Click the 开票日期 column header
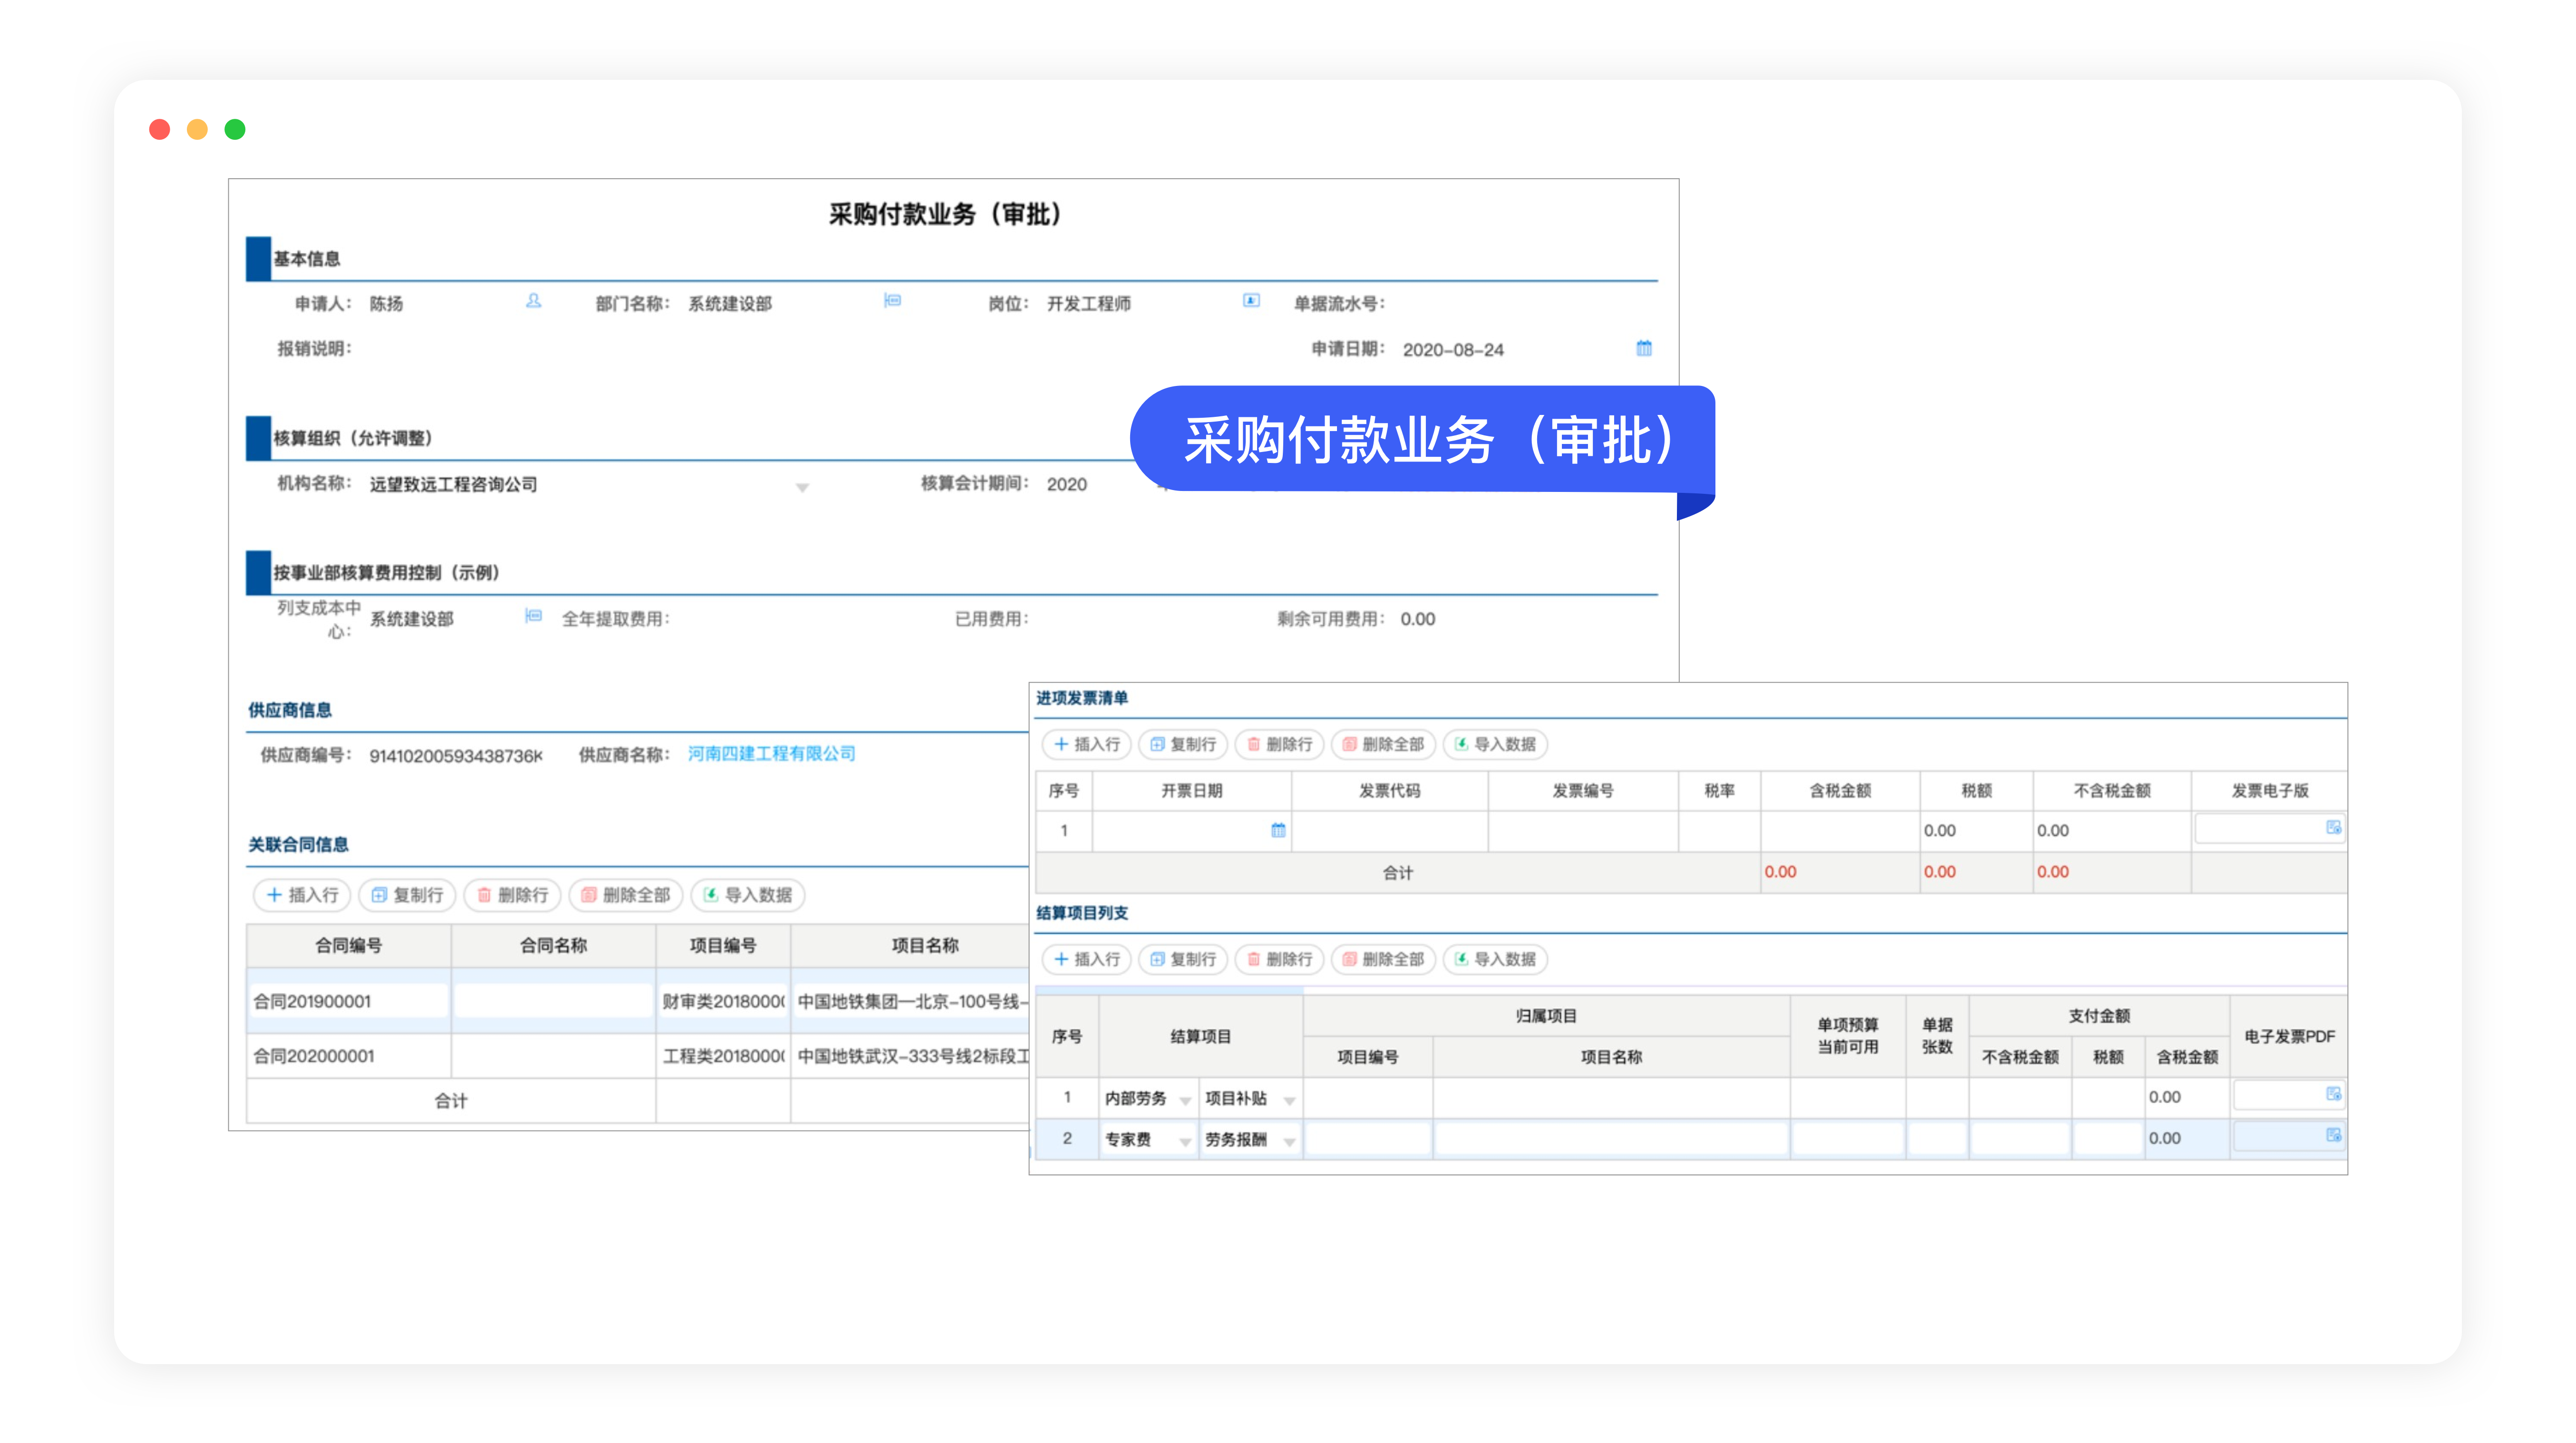The image size is (2576, 1443). coord(1191,790)
